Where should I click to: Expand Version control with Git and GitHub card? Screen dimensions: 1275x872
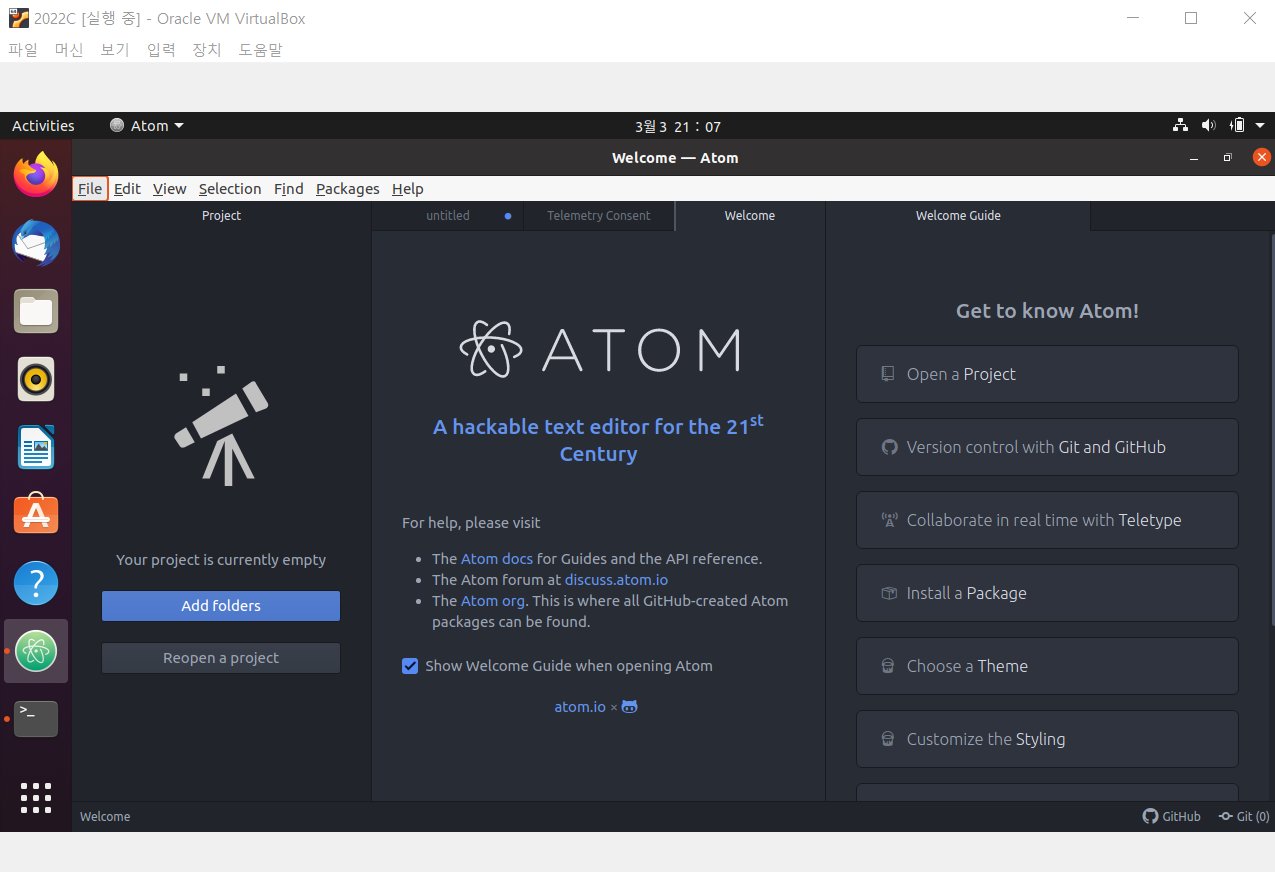[1047, 447]
